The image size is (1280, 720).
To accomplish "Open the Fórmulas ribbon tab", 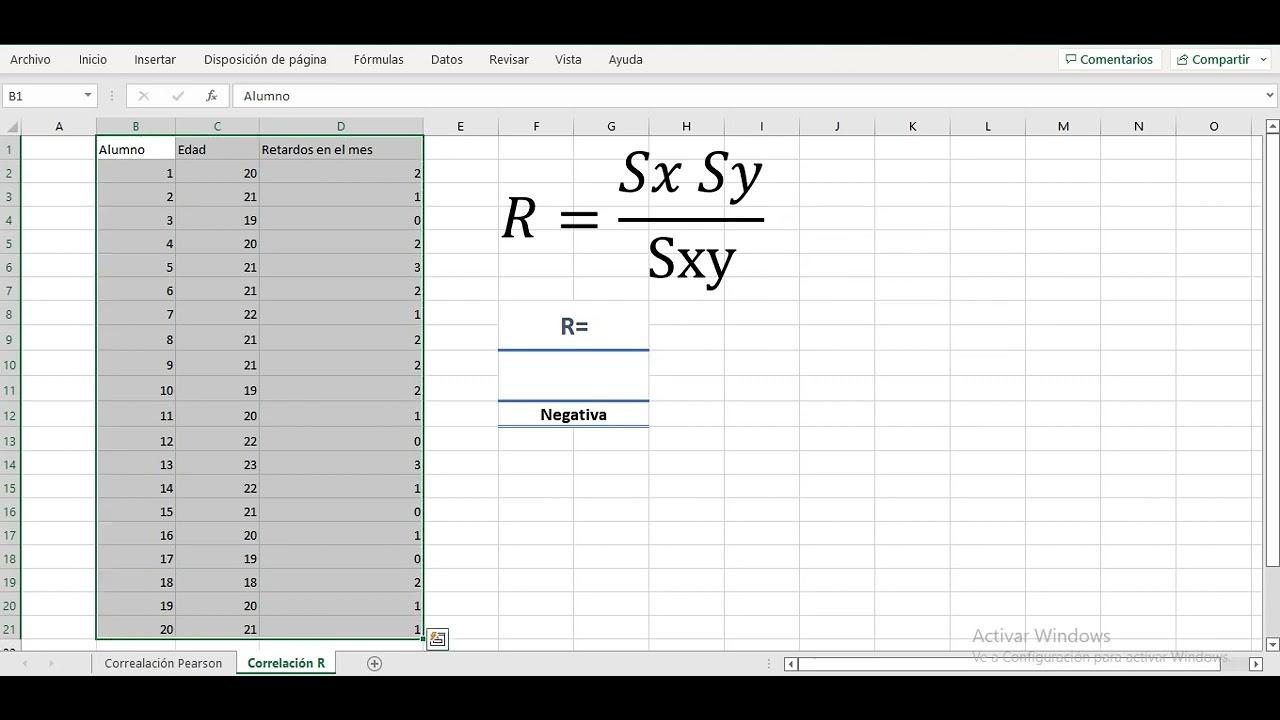I will 379,59.
